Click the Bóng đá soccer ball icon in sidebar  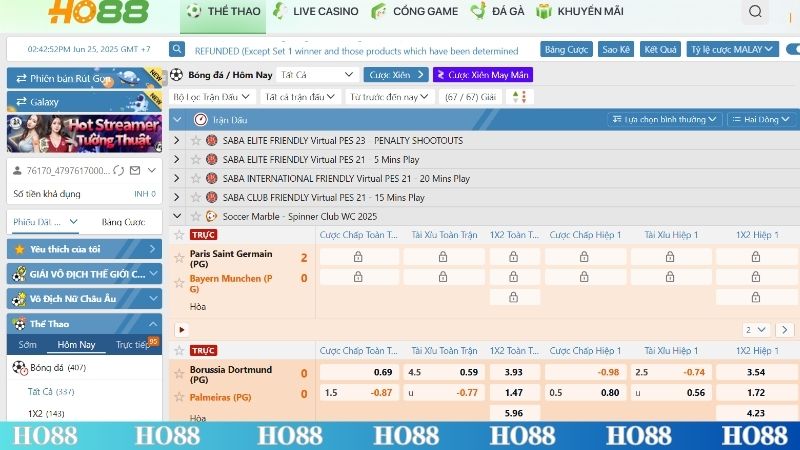point(19,368)
